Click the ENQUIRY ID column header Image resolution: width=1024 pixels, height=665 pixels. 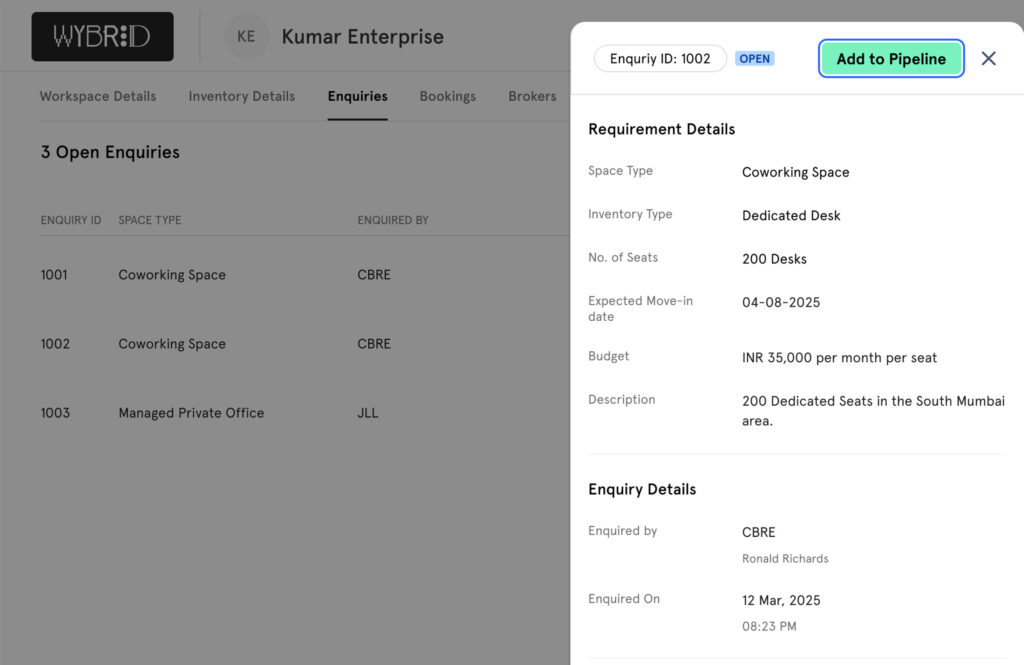71,220
